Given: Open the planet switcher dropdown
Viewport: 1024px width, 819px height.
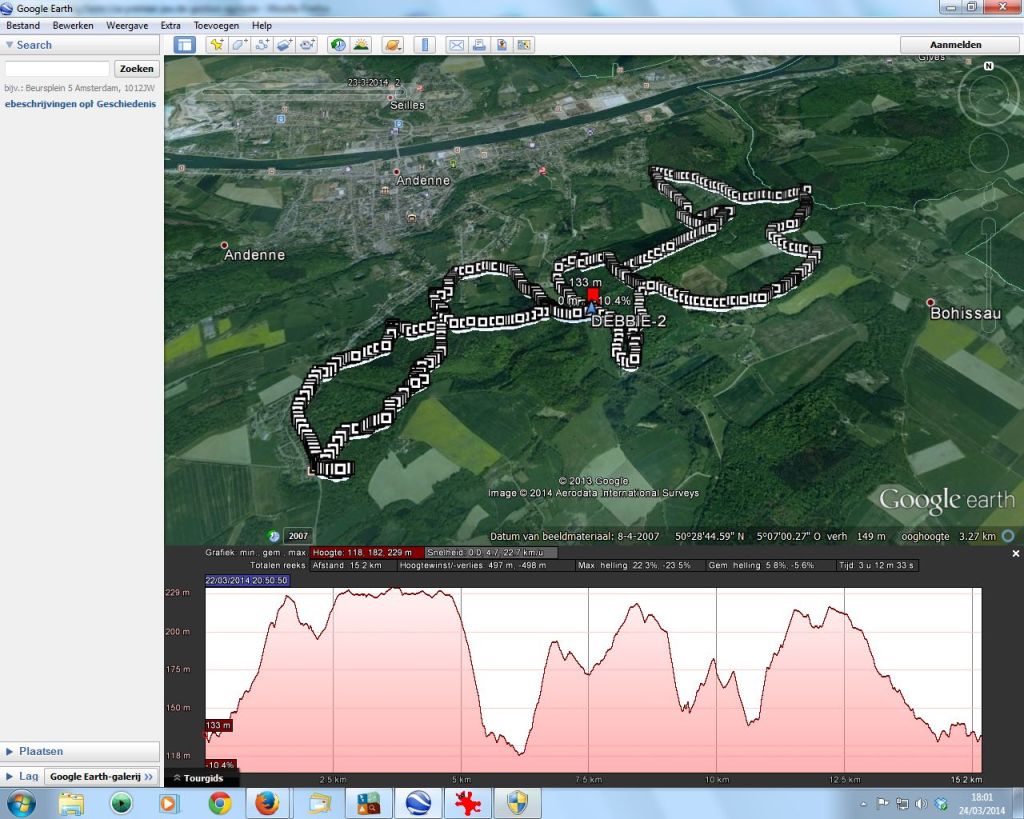Looking at the screenshot, I should 393,45.
